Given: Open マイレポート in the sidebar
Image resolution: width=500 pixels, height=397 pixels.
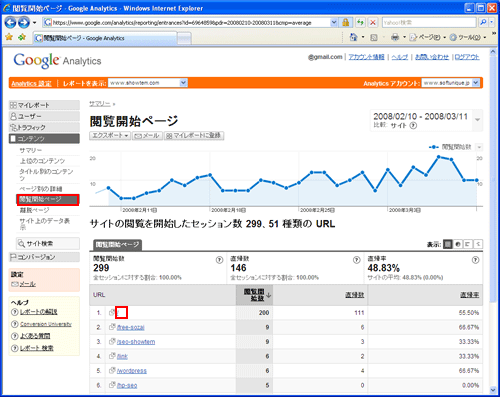Looking at the screenshot, I should pos(44,105).
